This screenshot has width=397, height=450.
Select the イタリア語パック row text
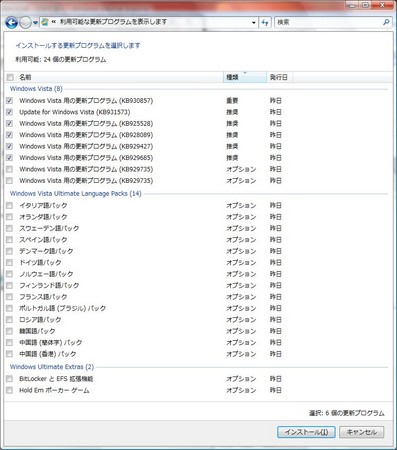click(43, 205)
